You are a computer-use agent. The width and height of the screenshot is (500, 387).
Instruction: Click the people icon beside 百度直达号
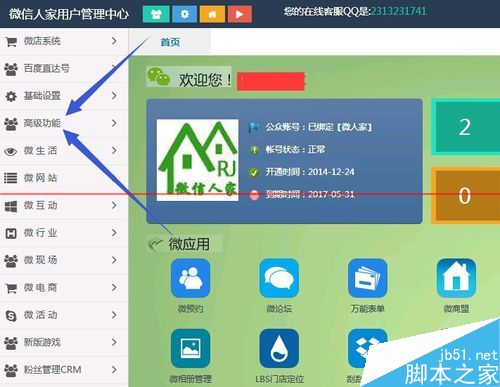[x=11, y=69]
